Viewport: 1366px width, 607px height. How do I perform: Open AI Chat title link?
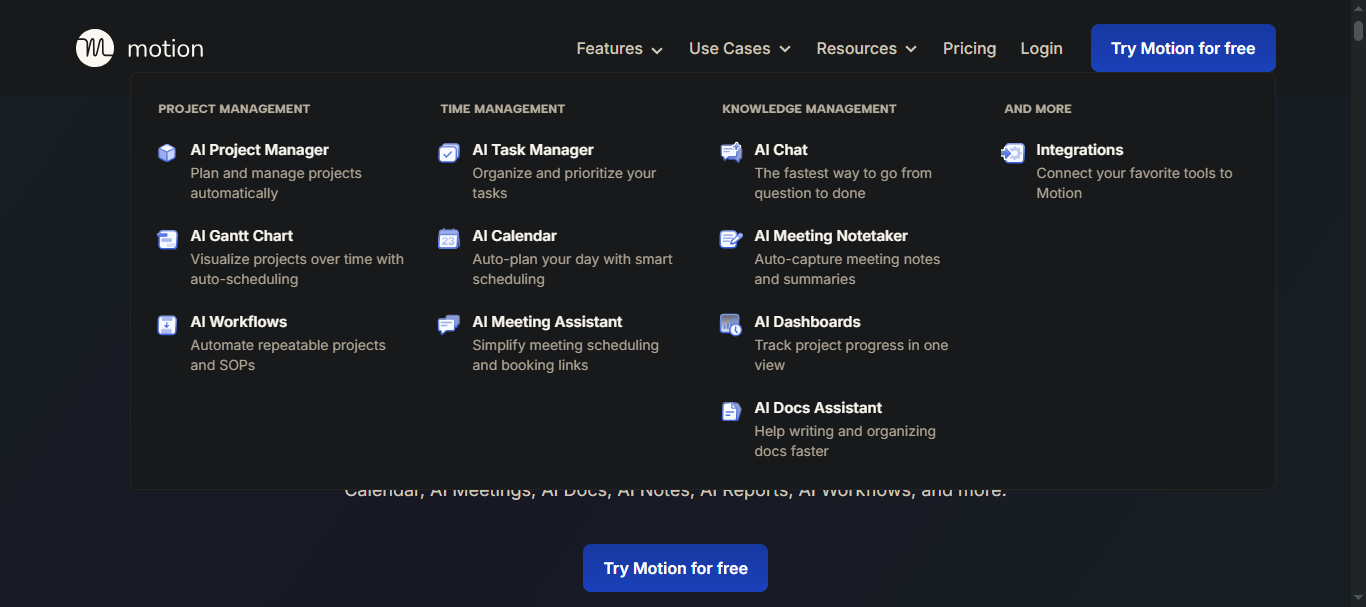click(x=781, y=150)
